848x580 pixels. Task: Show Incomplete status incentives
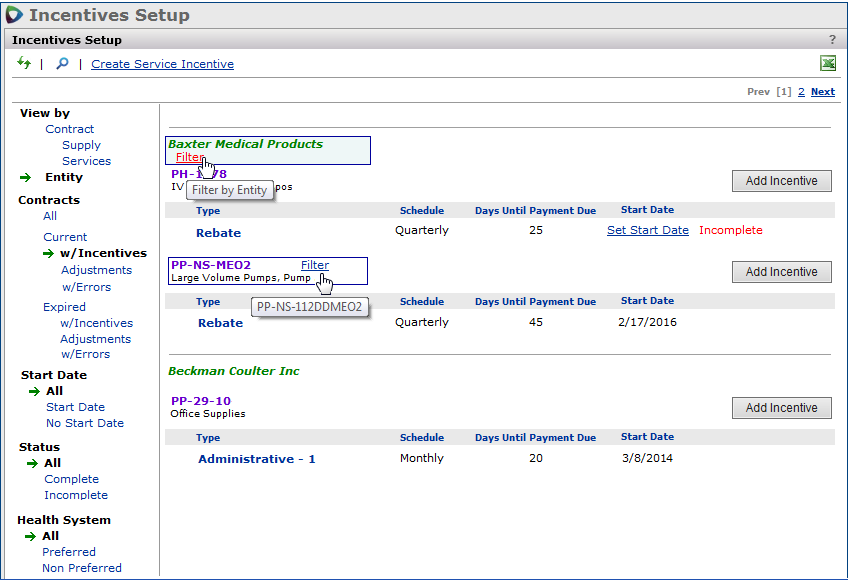pos(75,495)
